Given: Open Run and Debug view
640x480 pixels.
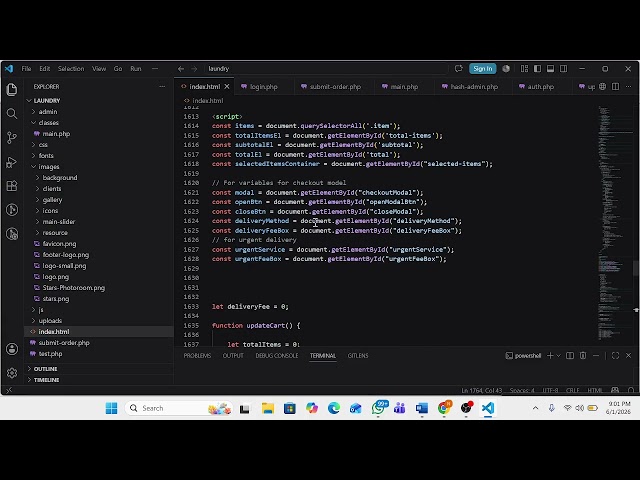Looking at the screenshot, I should pos(12,162).
